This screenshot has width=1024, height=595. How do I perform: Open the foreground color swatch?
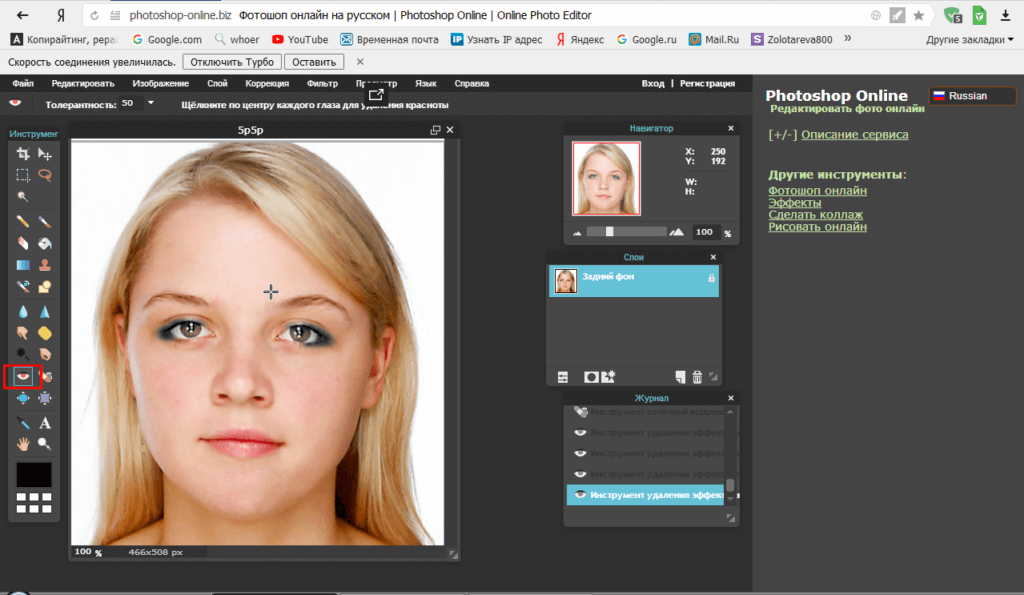coord(33,474)
